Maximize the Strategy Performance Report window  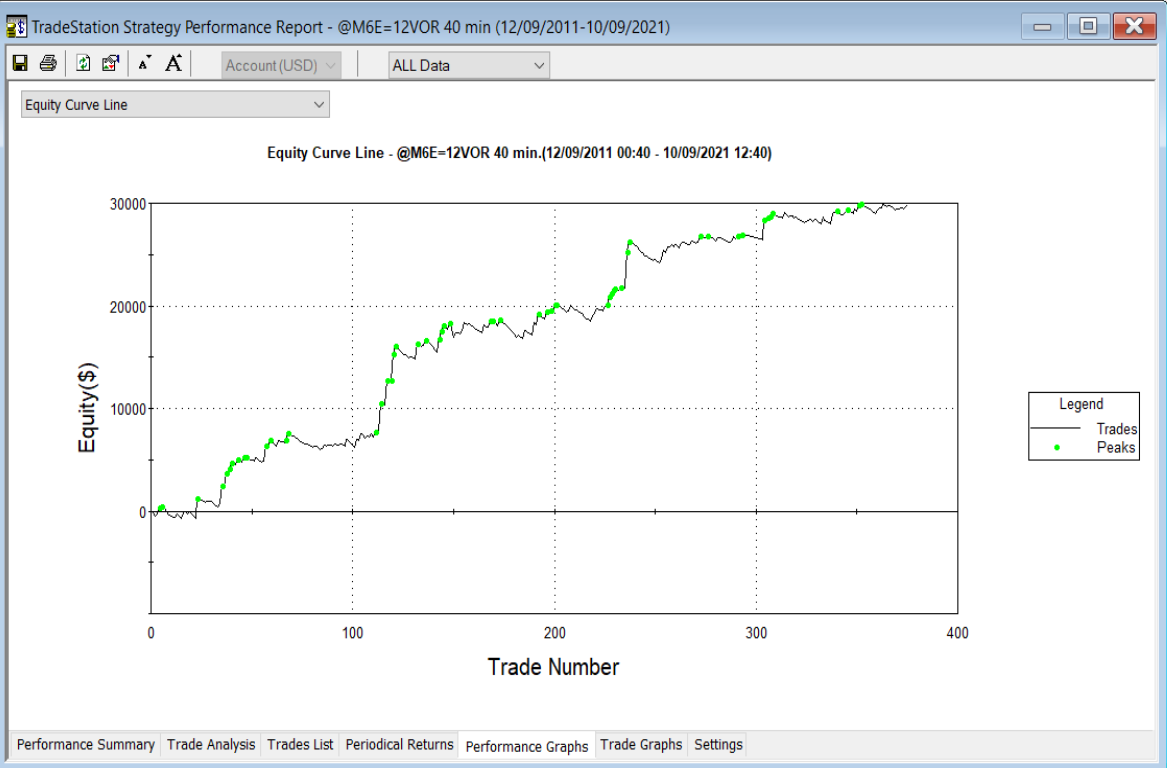1087,26
